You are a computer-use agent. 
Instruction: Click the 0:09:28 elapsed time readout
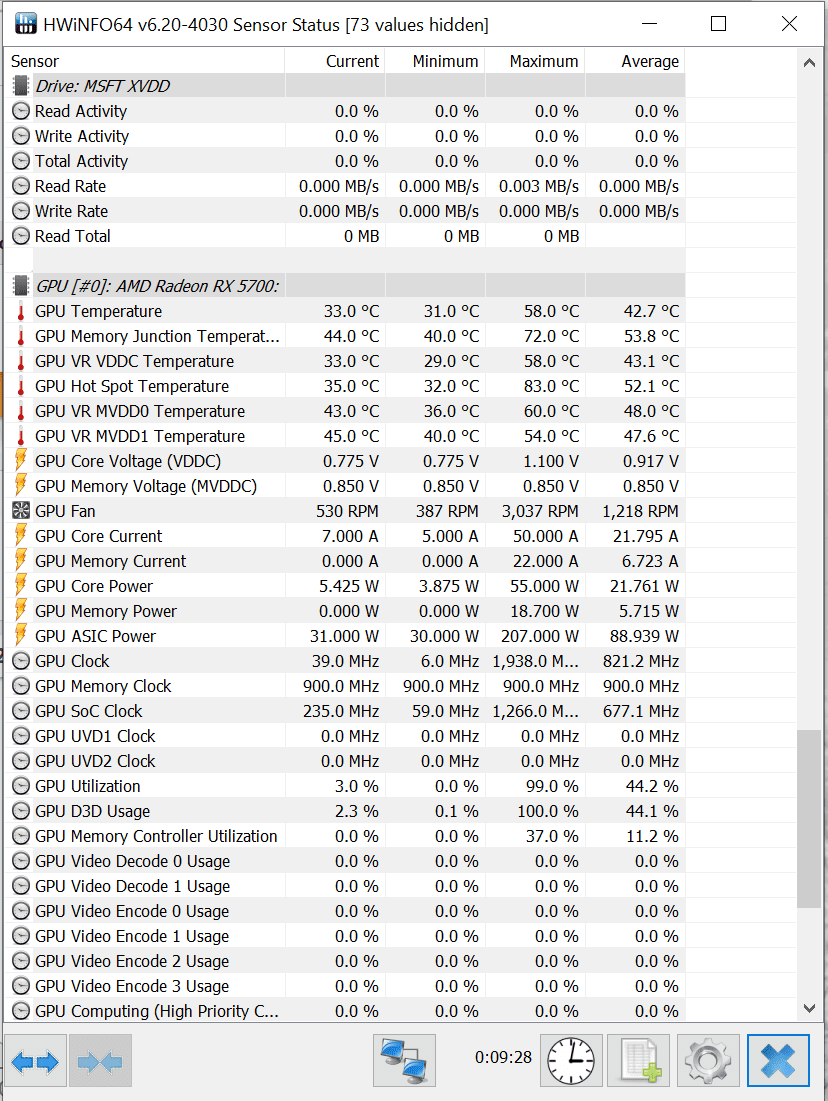pos(504,1057)
